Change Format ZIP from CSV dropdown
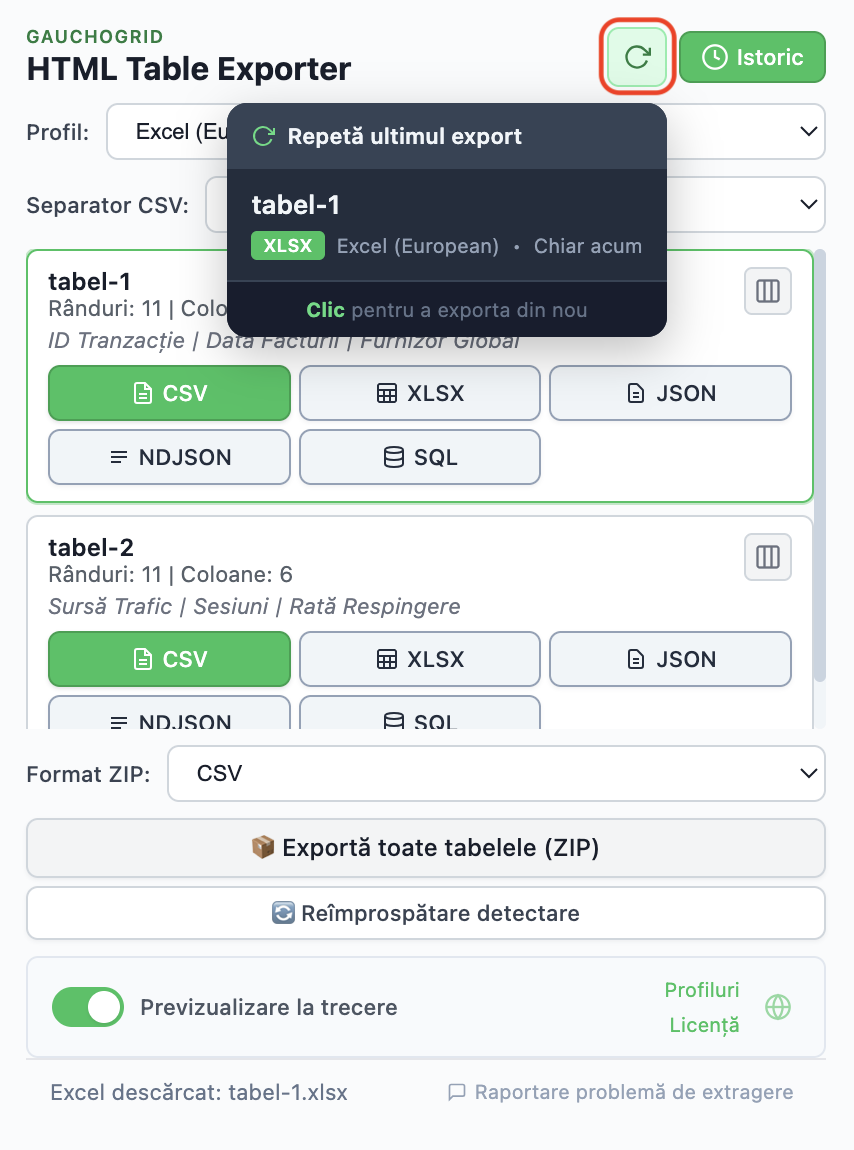 (x=497, y=773)
